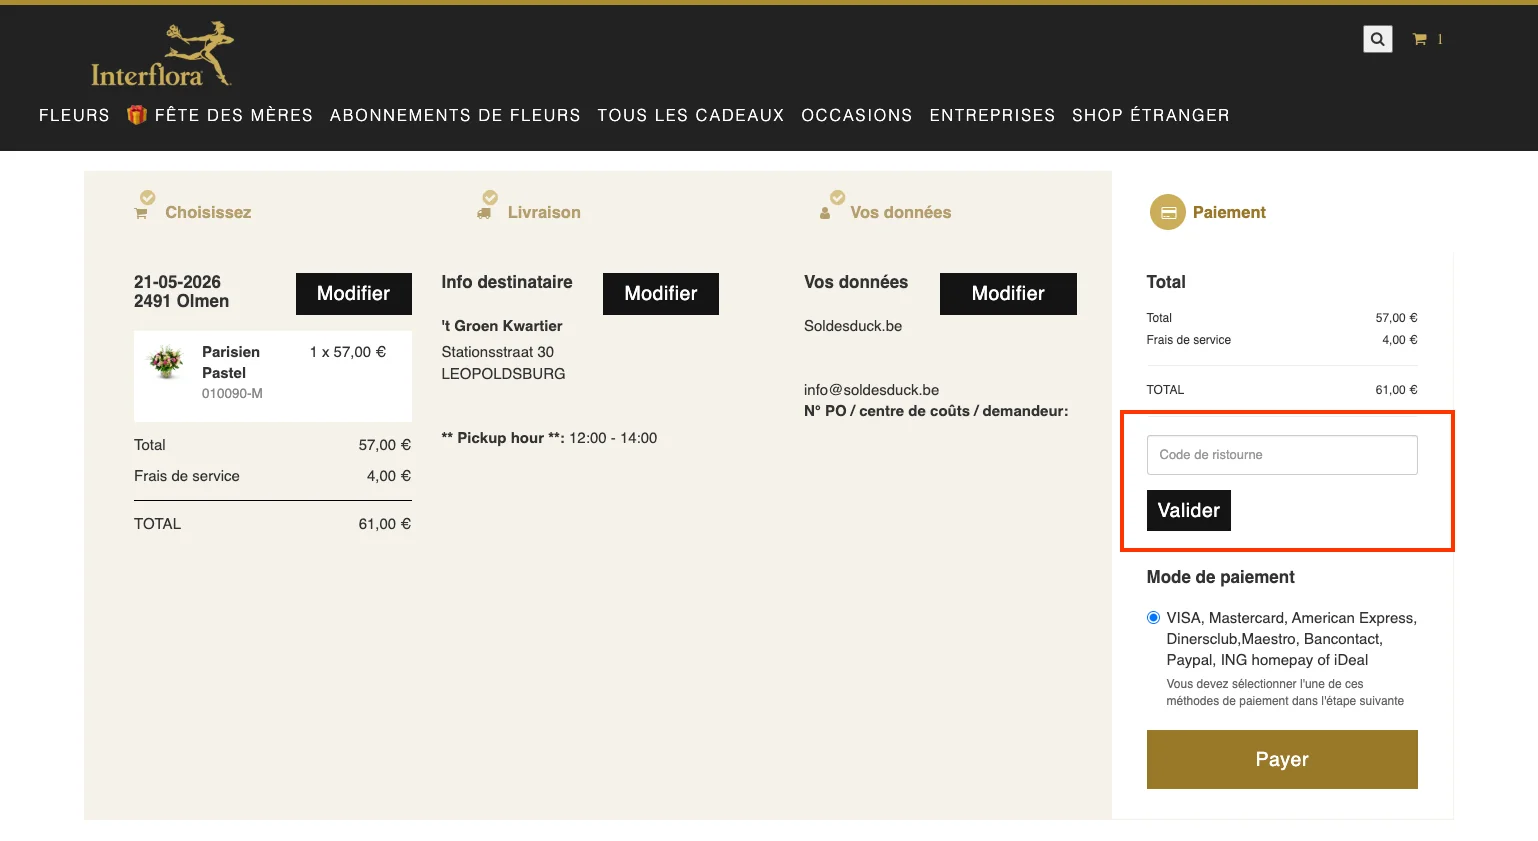The image size is (1538, 841).
Task: Click the Interflora logo
Action: pos(161,55)
